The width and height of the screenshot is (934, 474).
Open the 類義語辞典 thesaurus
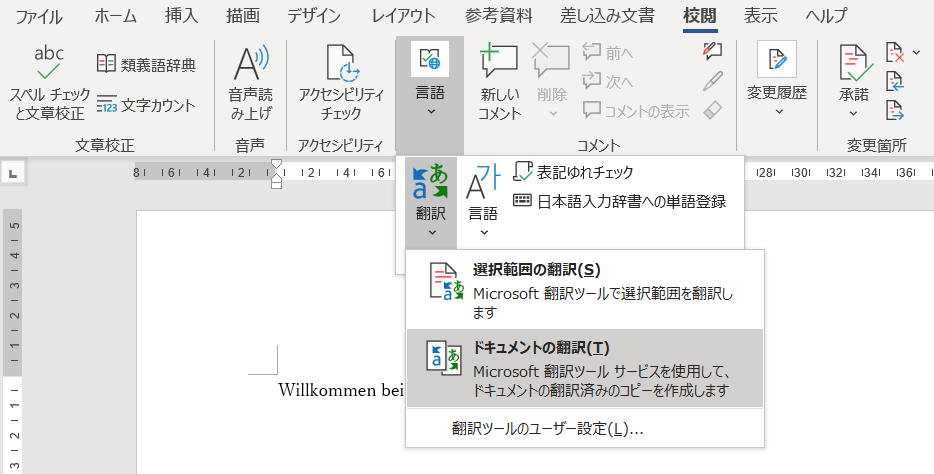(147, 64)
